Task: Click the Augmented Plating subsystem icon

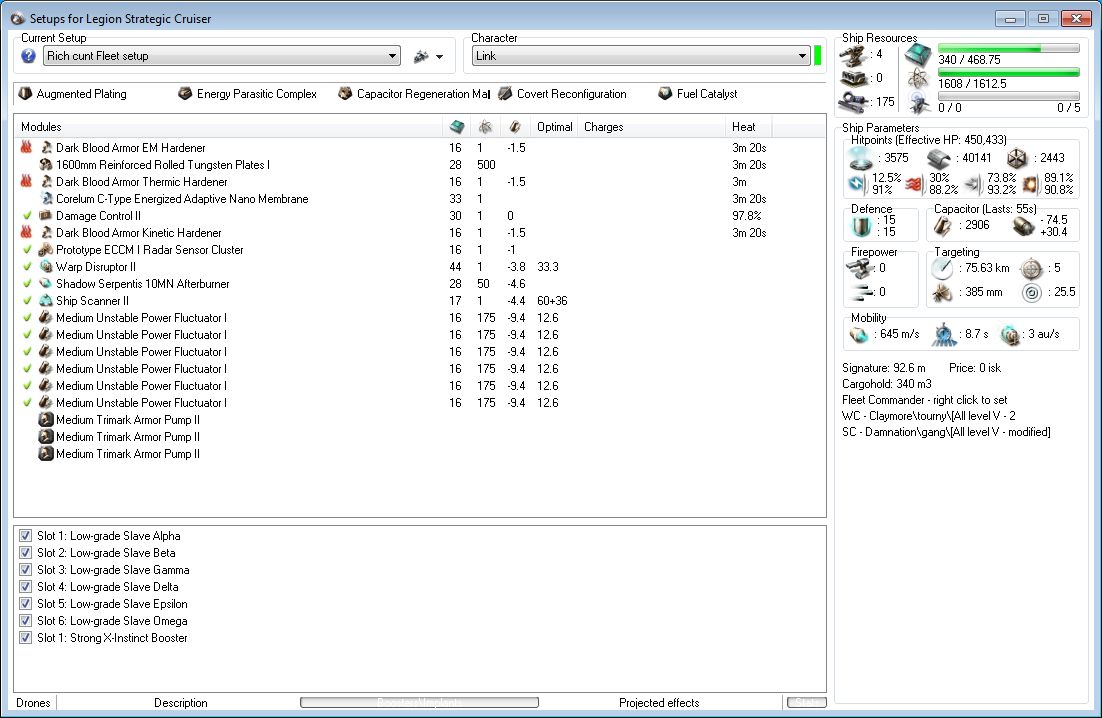Action: tap(25, 94)
